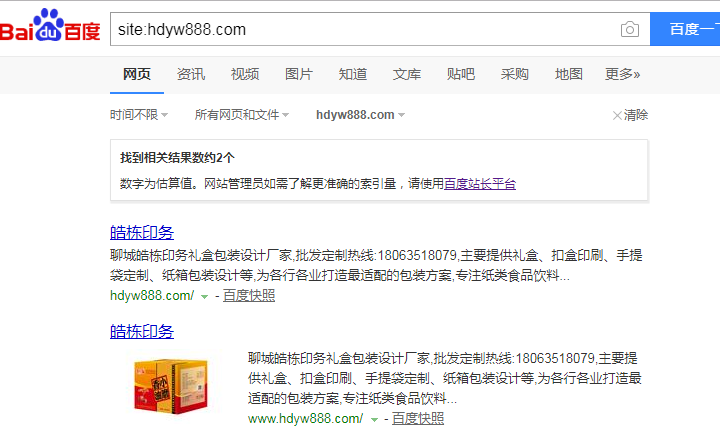The width and height of the screenshot is (720, 442).
Task: Click the Baidu logo
Action: pyautogui.click(x=50, y=27)
